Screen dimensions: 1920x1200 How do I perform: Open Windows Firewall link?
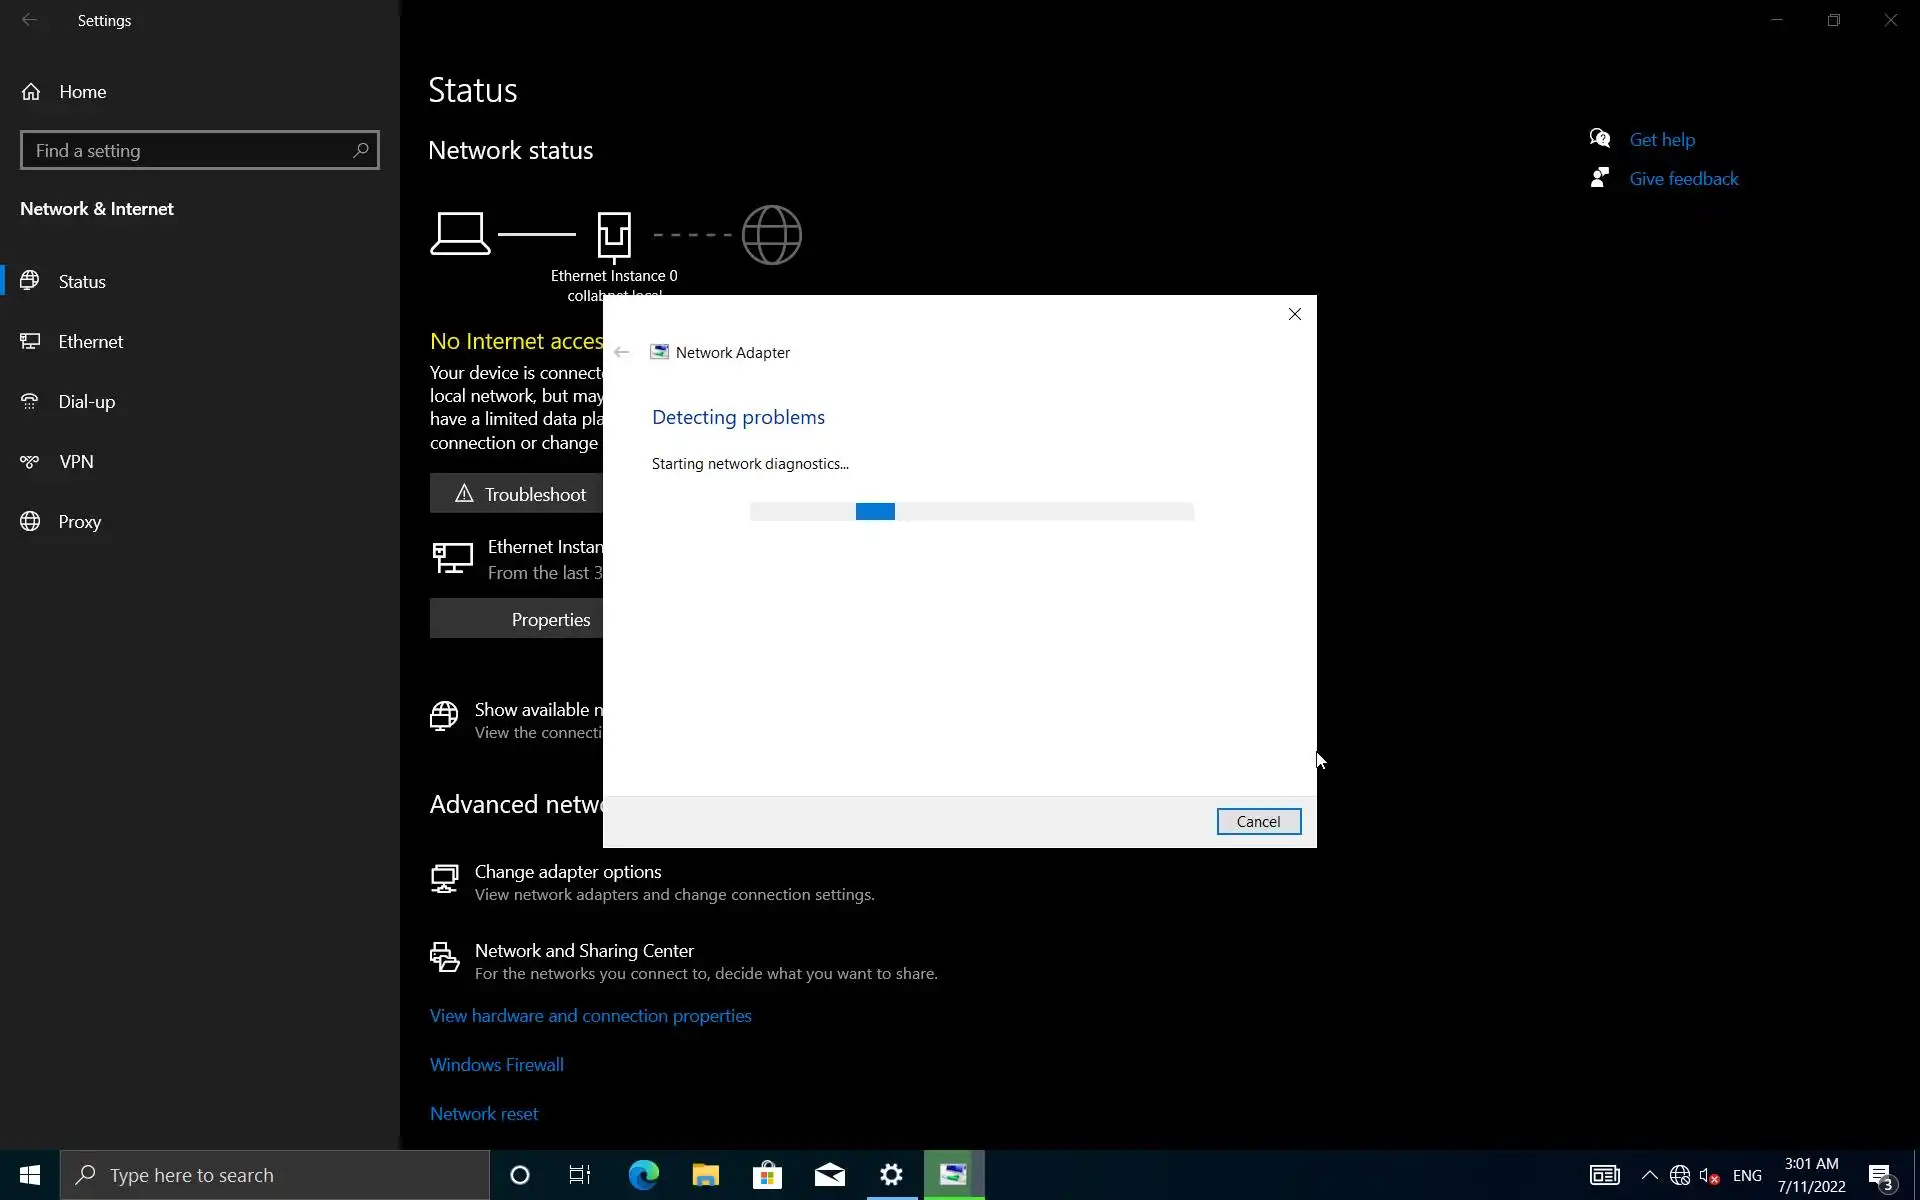(496, 1065)
